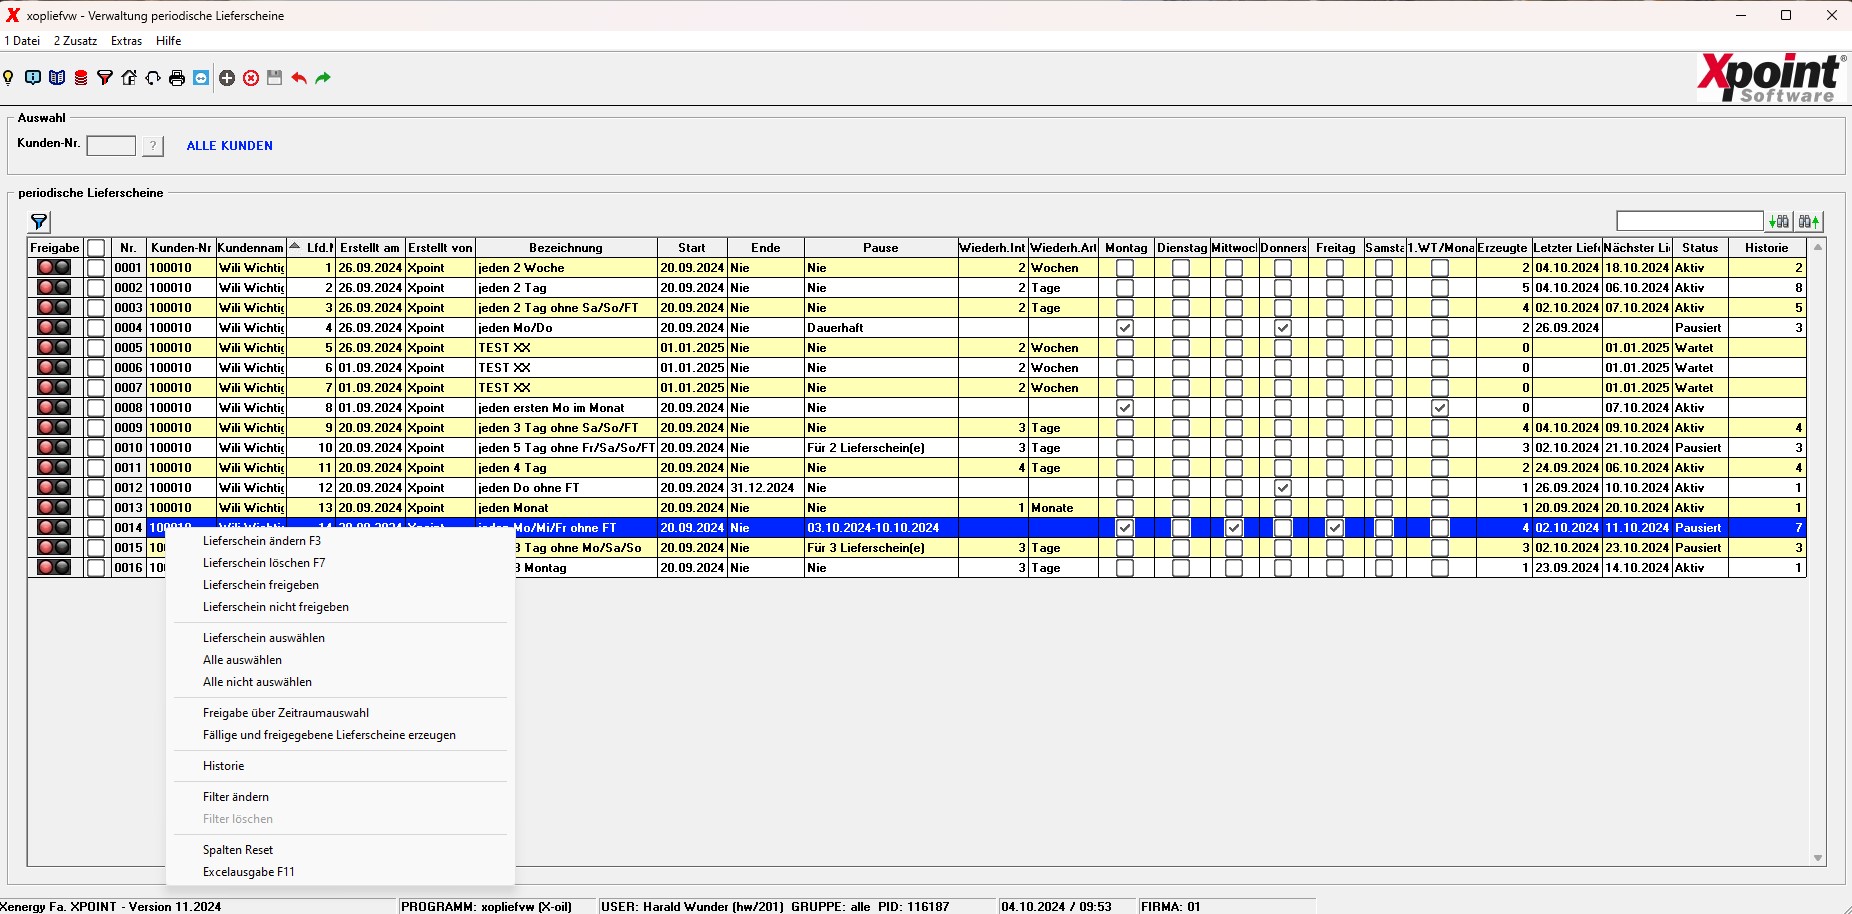Click the headset support icon

coord(153,78)
